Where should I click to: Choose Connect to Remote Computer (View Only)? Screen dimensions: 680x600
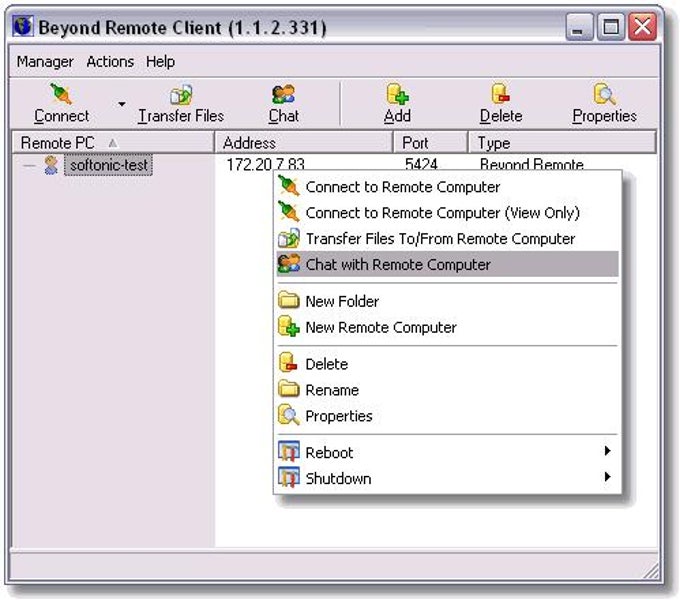pos(448,213)
